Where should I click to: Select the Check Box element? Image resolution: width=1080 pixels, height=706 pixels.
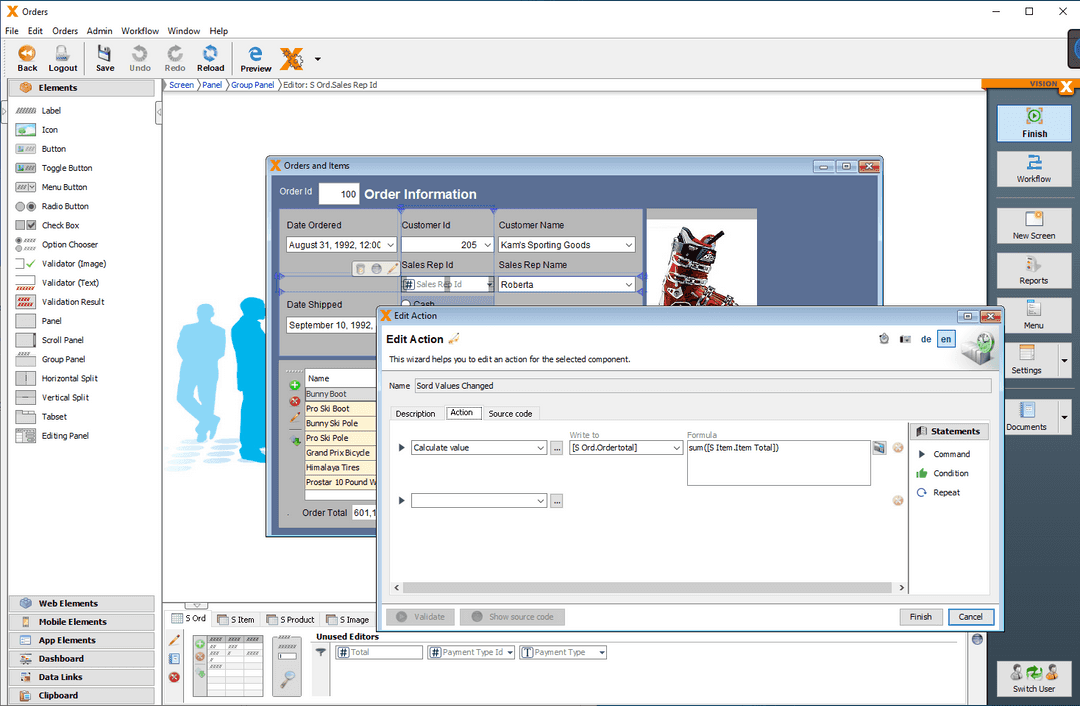point(60,225)
